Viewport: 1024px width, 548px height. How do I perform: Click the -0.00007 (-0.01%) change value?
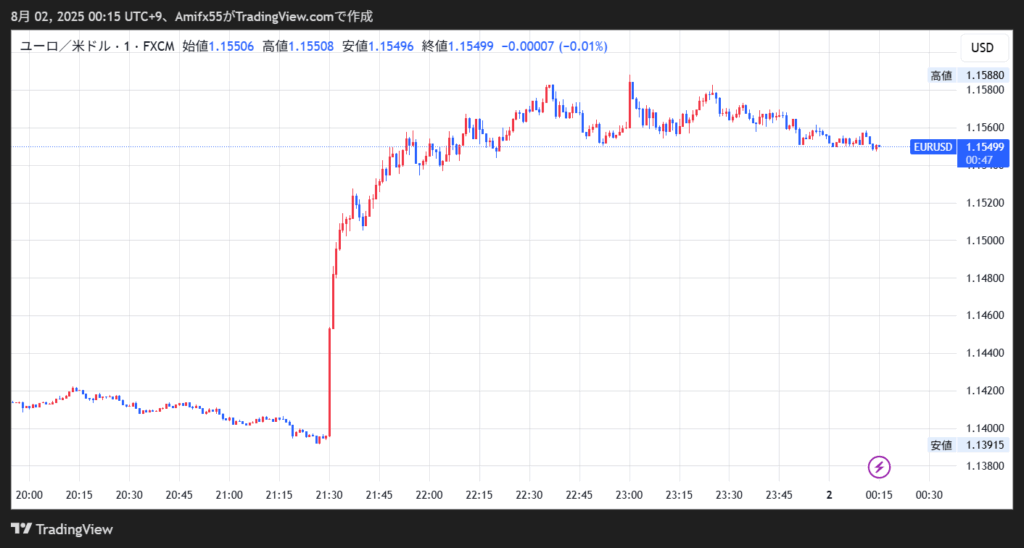pos(554,46)
